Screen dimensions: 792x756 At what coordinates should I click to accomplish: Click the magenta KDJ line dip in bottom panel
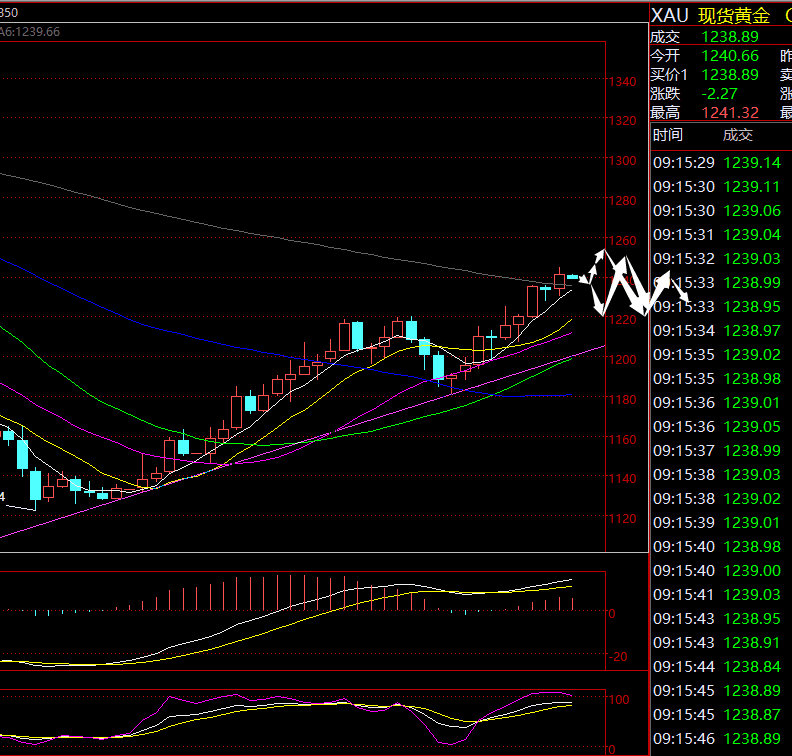point(438,738)
